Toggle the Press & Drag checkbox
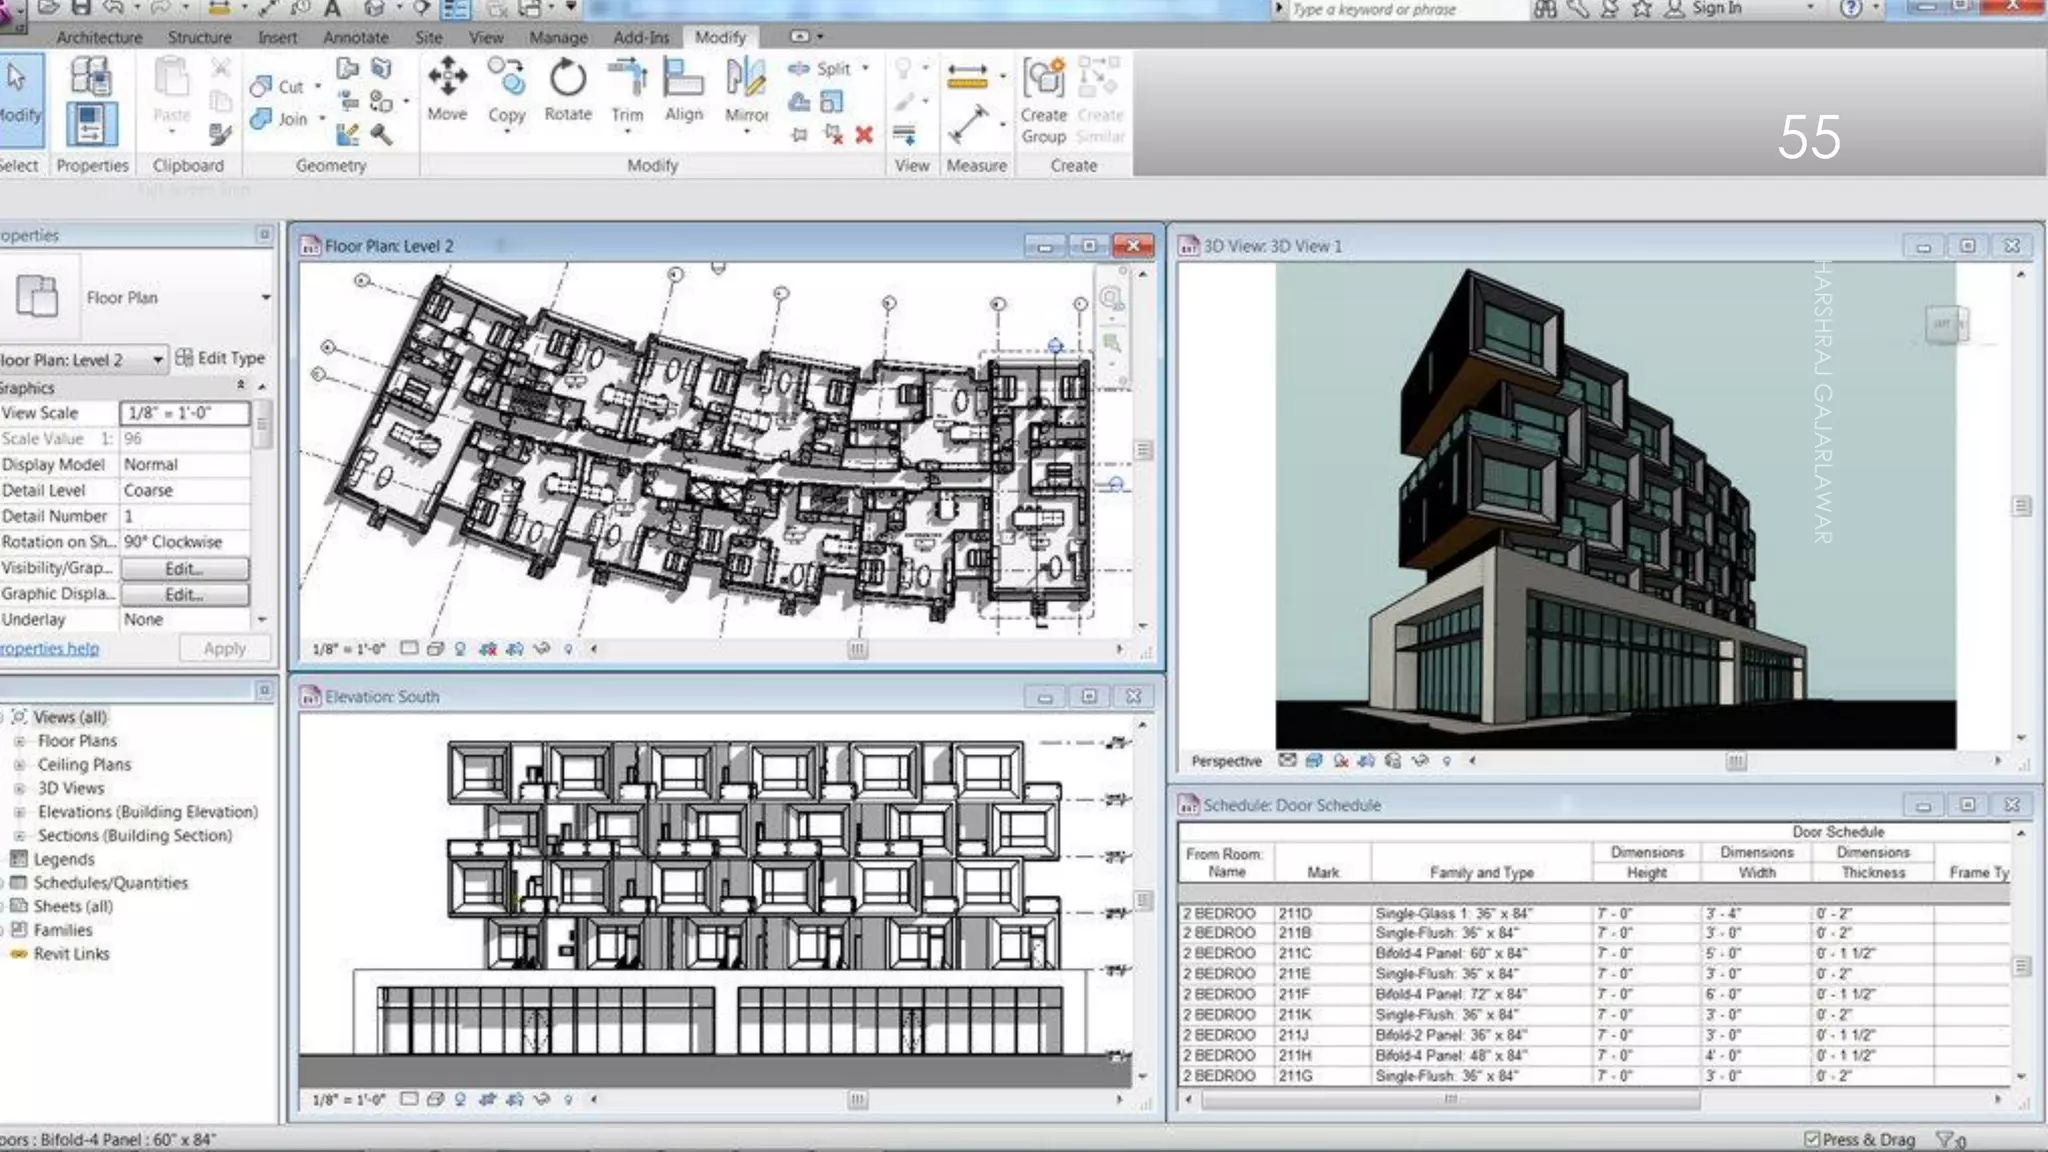2048x1152 pixels. coord(1812,1139)
